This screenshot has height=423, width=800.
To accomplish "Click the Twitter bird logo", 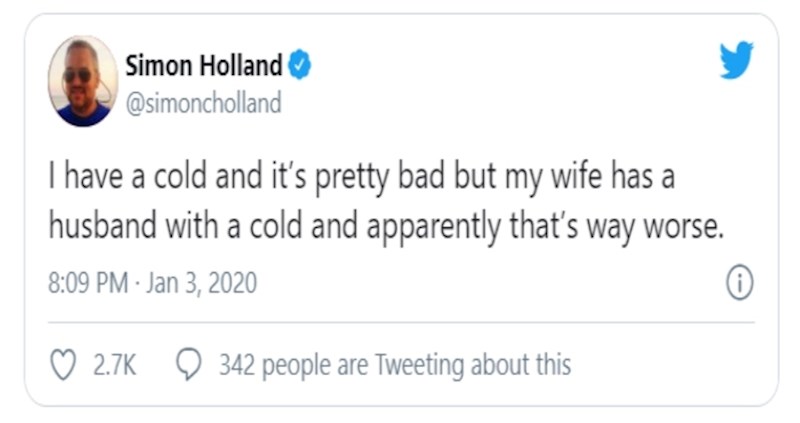I will [736, 60].
